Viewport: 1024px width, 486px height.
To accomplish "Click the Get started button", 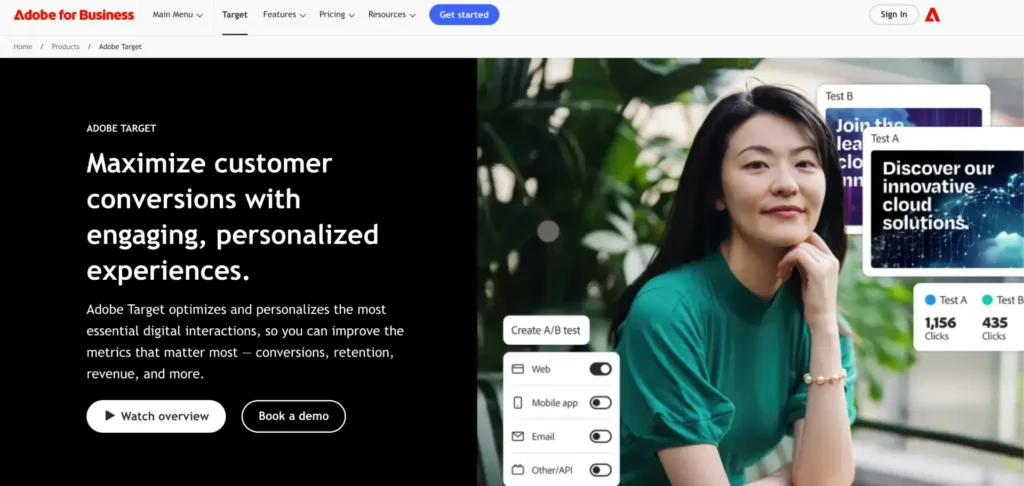I will [464, 14].
